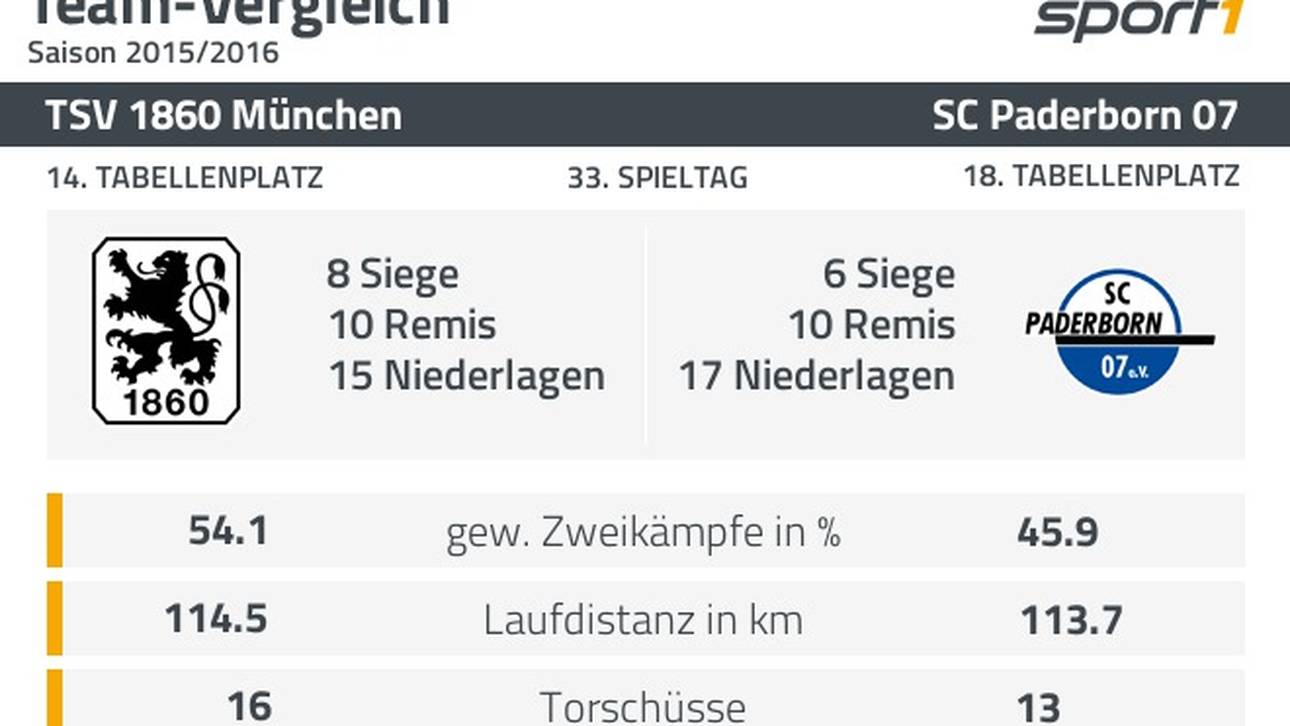Viewport: 1290px width, 726px height.
Task: Click the TSV 1860 München team name
Action: pos(223,115)
